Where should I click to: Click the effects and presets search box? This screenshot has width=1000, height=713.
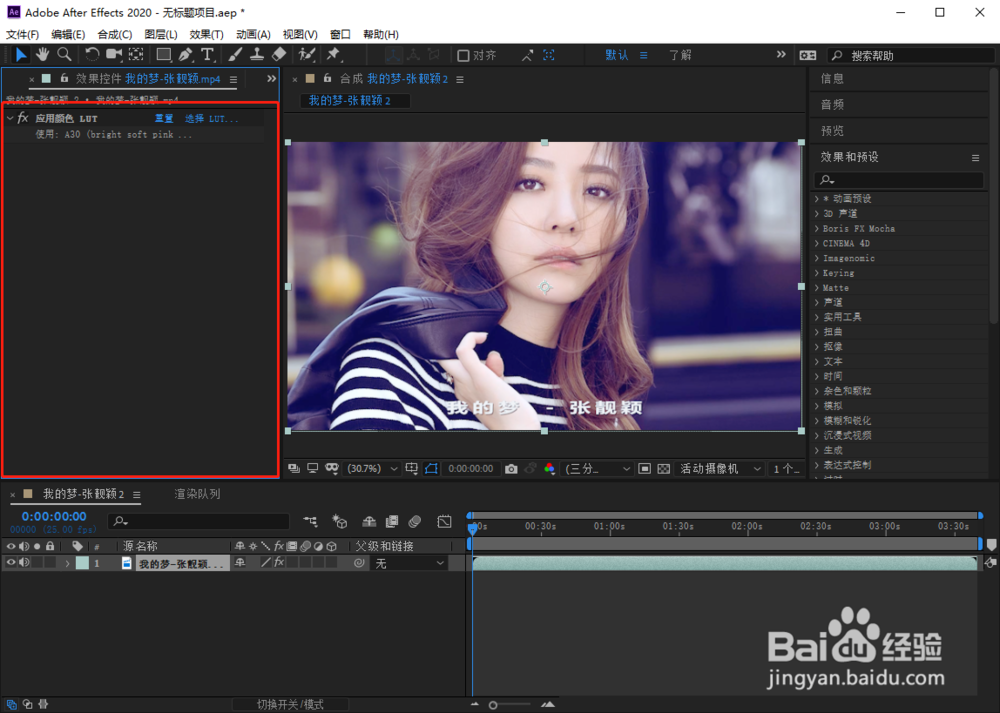point(899,180)
